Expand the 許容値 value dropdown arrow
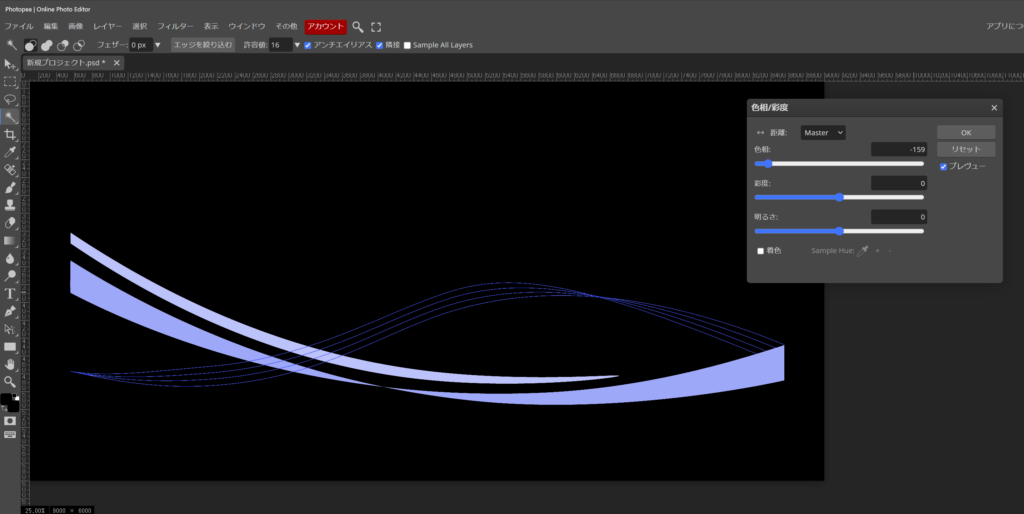 coord(297,45)
